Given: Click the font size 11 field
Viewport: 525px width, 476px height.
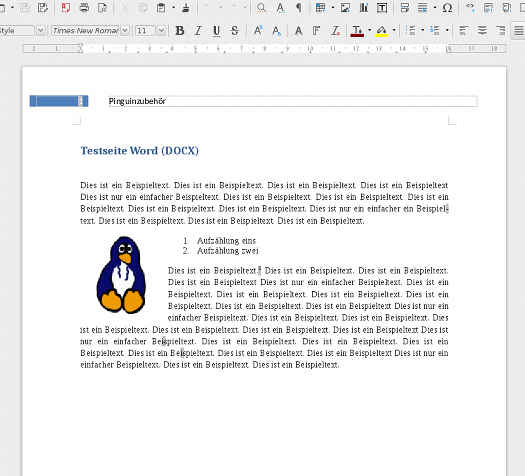Looking at the screenshot, I should pos(146,31).
